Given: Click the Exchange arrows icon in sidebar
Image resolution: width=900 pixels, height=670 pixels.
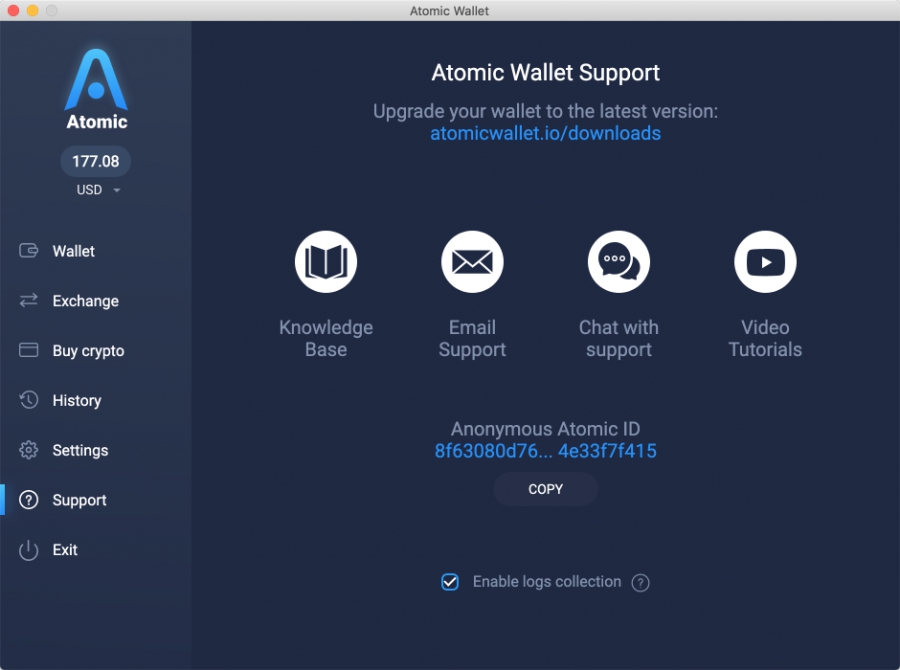Looking at the screenshot, I should (29, 300).
